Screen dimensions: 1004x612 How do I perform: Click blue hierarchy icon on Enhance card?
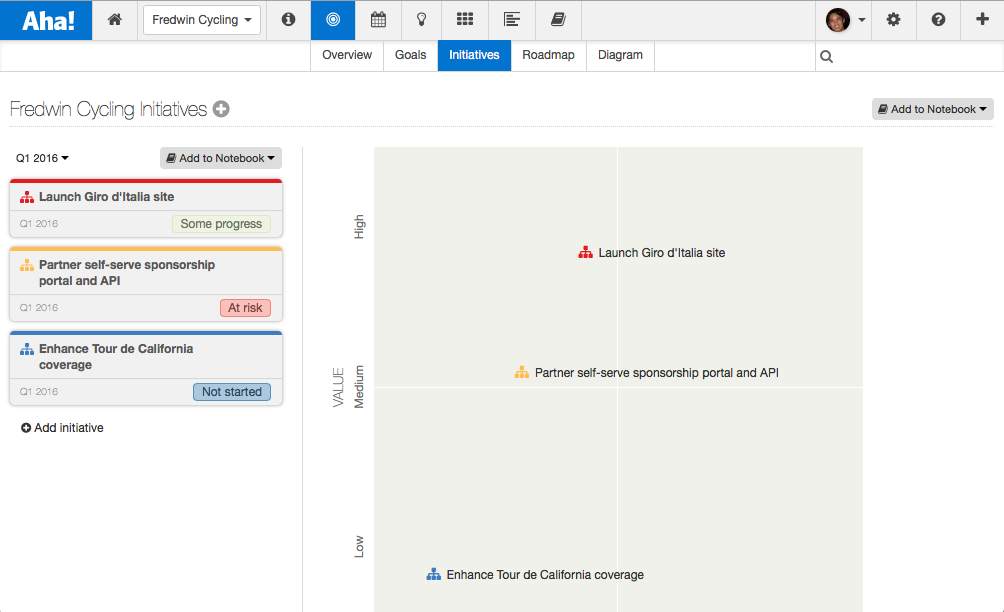click(x=27, y=349)
